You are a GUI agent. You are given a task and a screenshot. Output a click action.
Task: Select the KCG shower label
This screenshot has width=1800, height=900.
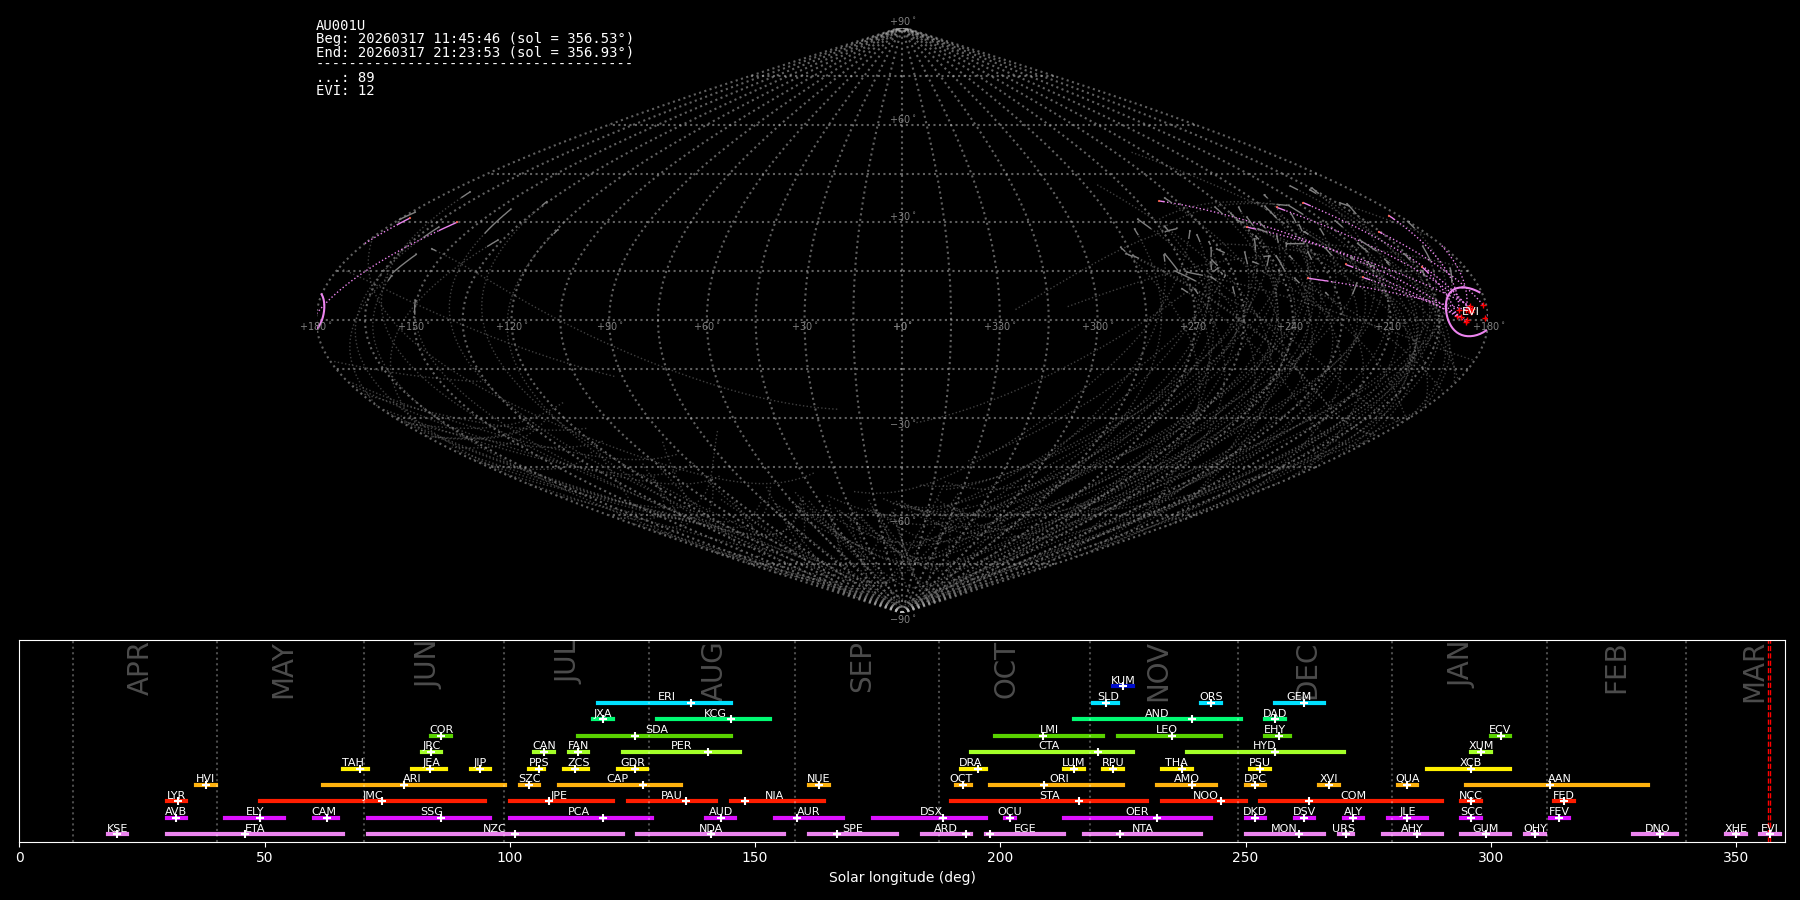click(x=715, y=714)
